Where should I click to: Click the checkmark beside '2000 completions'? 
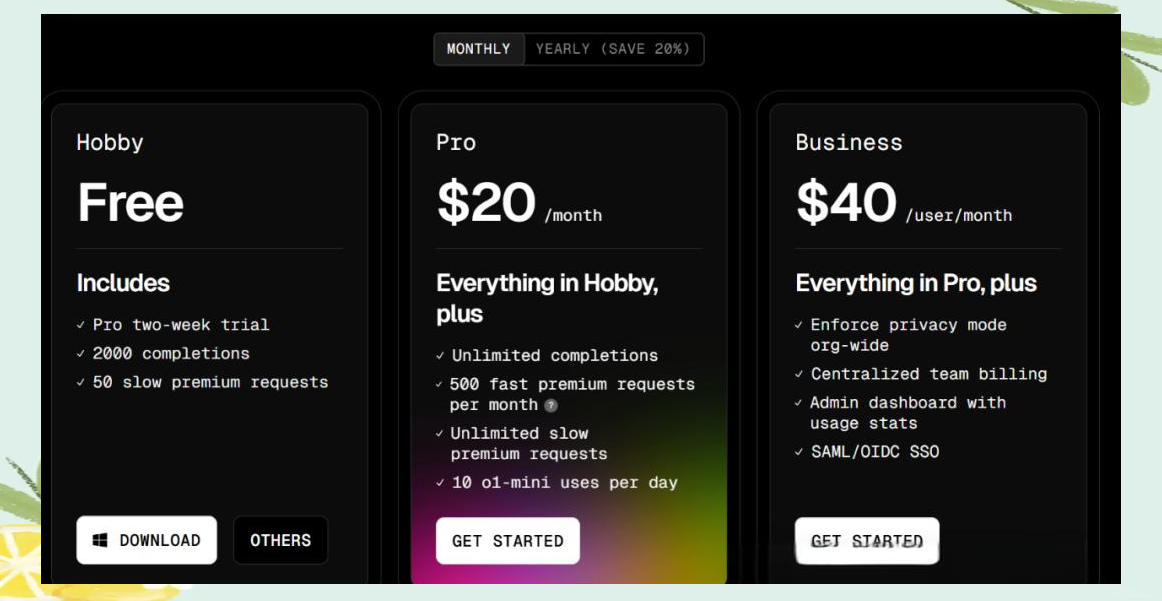(81, 354)
